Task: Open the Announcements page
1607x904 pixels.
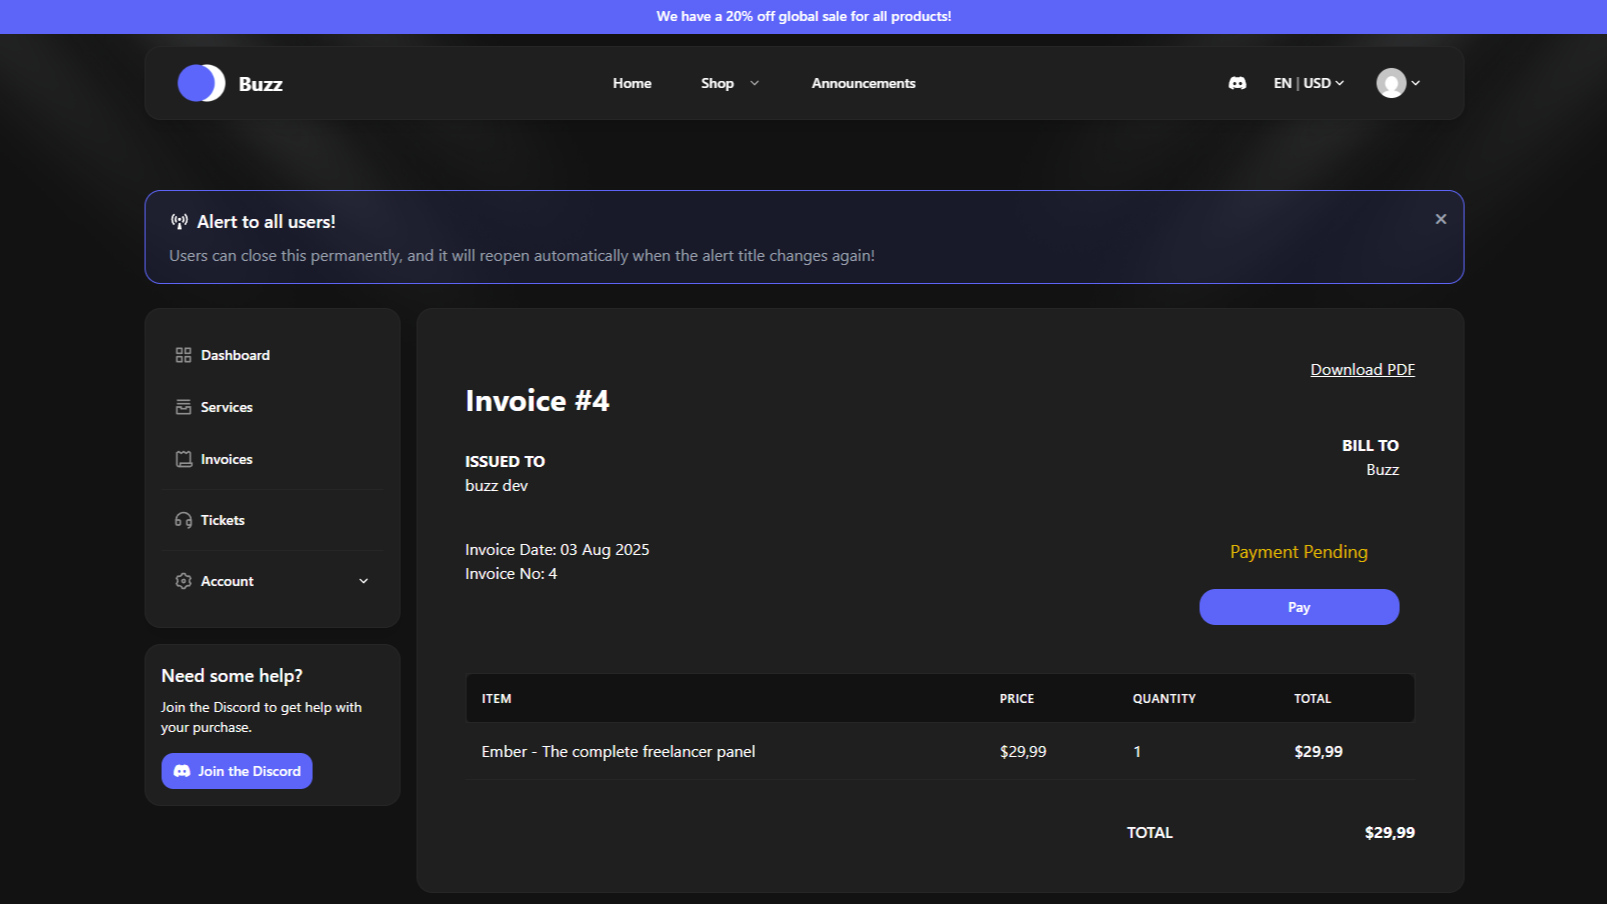Action: [863, 83]
